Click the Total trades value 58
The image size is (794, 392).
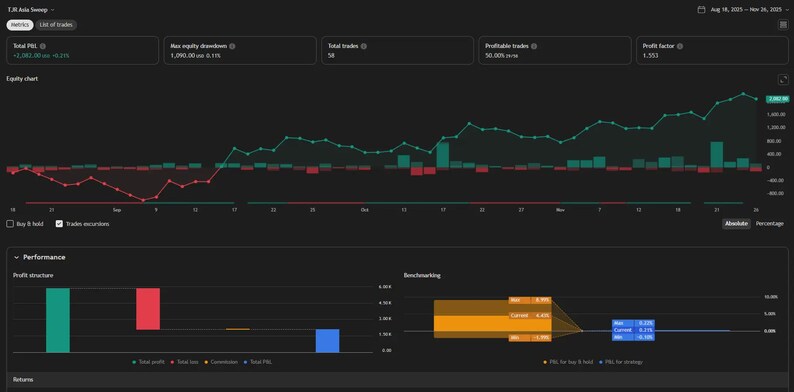(331, 56)
